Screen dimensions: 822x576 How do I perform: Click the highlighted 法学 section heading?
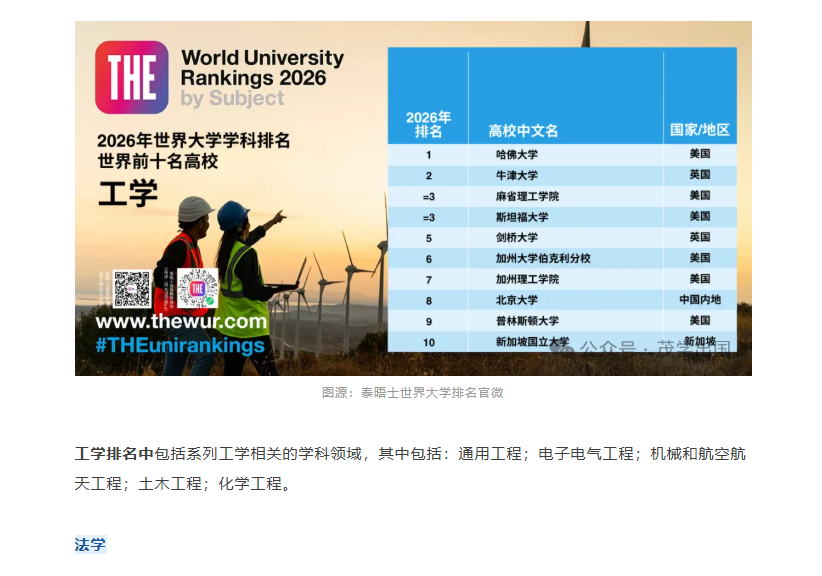click(90, 545)
